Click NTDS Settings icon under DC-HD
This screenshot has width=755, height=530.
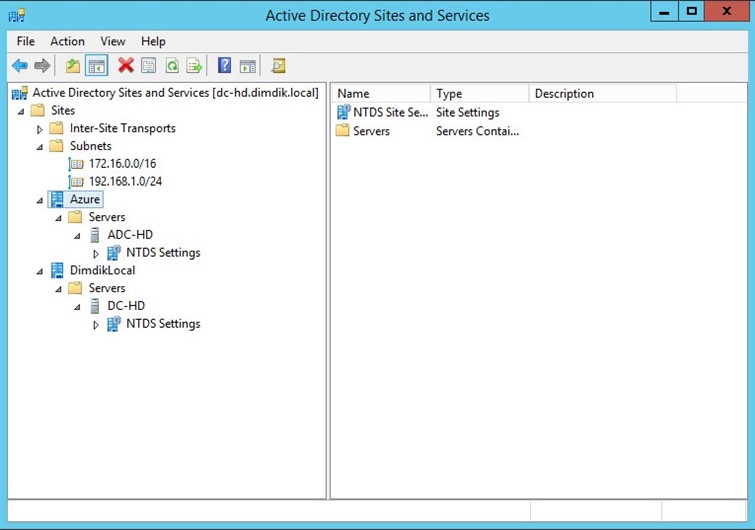pyautogui.click(x=114, y=324)
